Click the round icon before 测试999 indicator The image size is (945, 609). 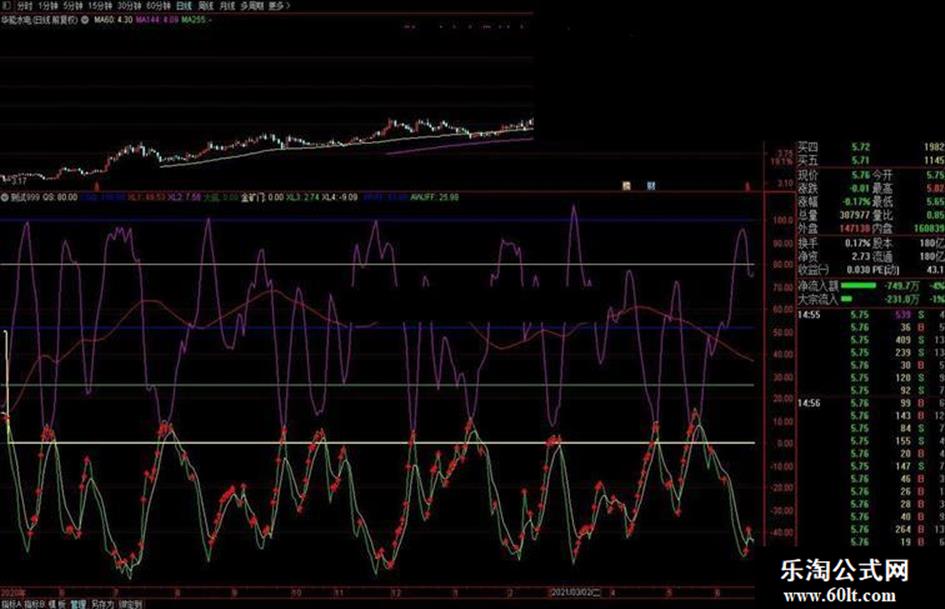click(5, 197)
